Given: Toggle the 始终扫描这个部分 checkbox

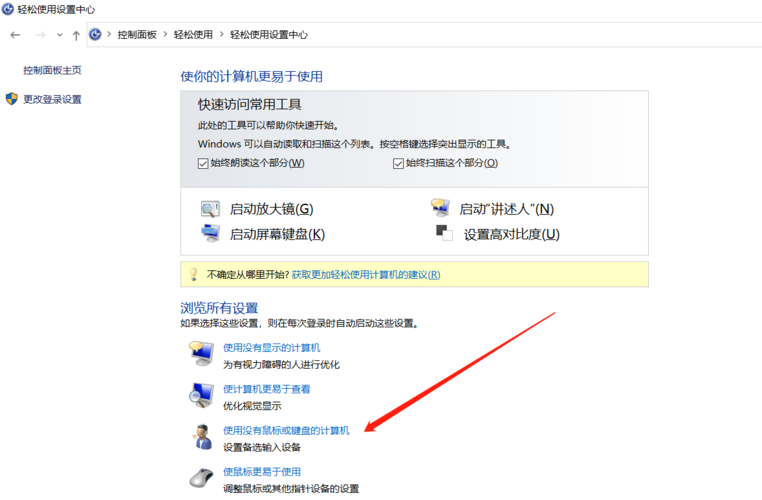Looking at the screenshot, I should point(398,163).
